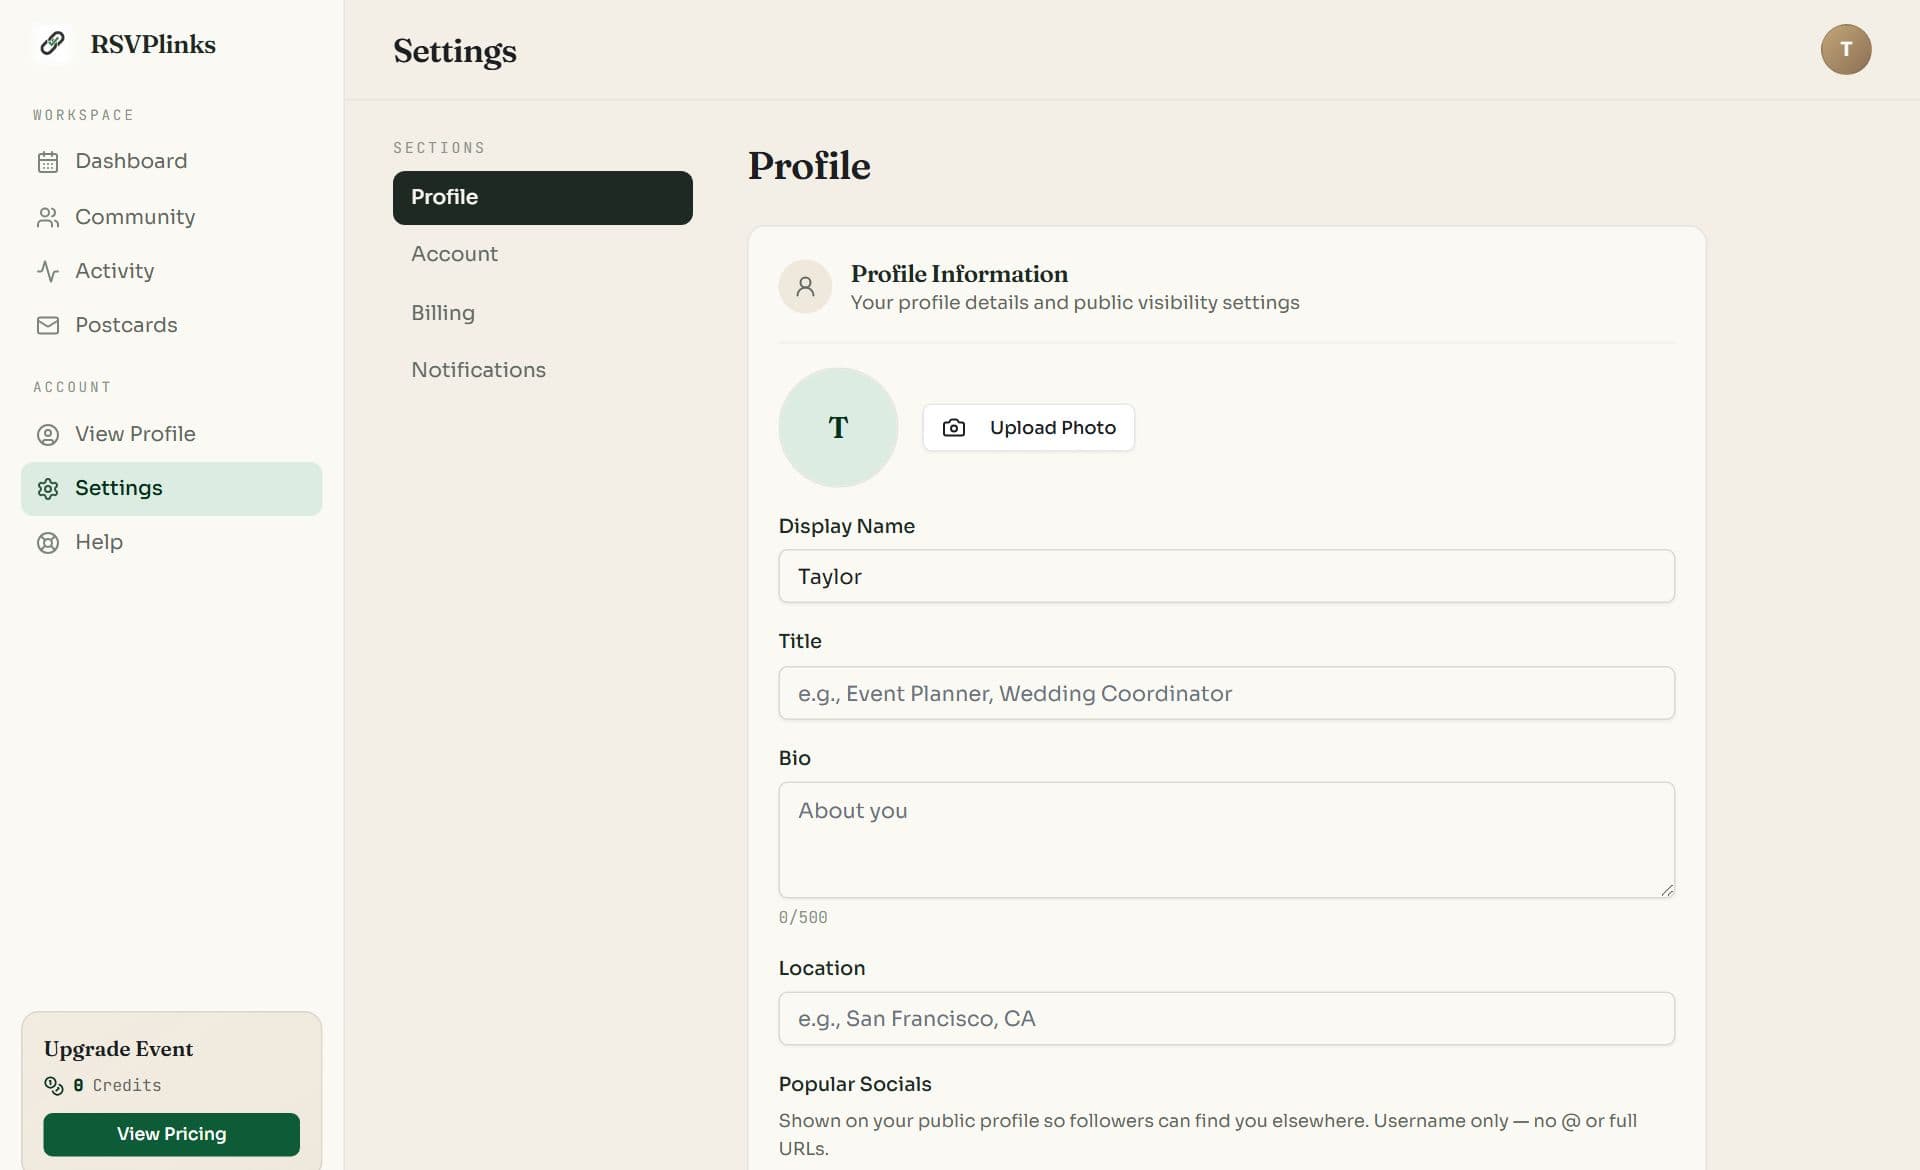Click the RSVPlinks chain logo icon
Viewport: 1920px width, 1170px height.
[x=52, y=44]
